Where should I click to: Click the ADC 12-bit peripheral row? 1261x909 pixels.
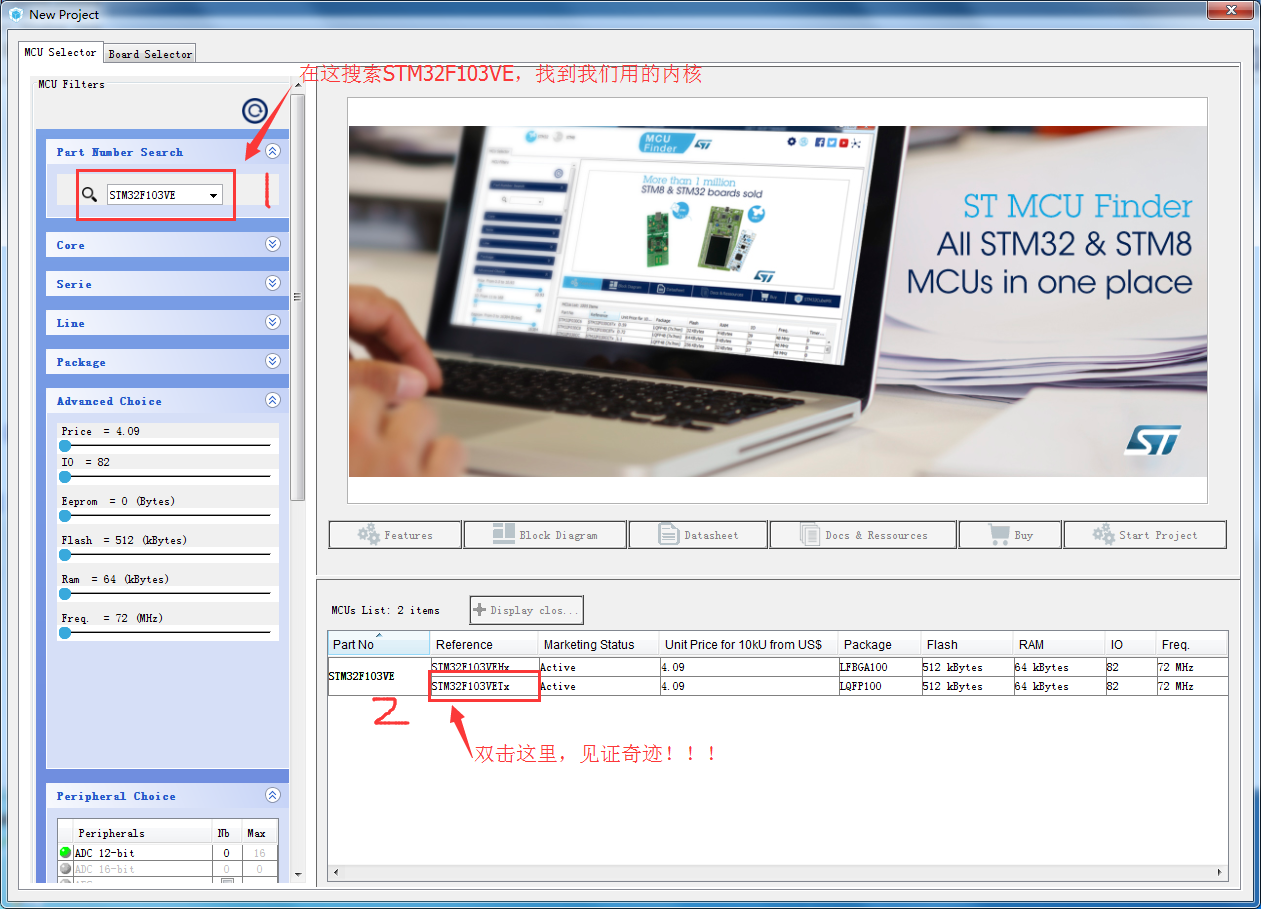[x=168, y=853]
